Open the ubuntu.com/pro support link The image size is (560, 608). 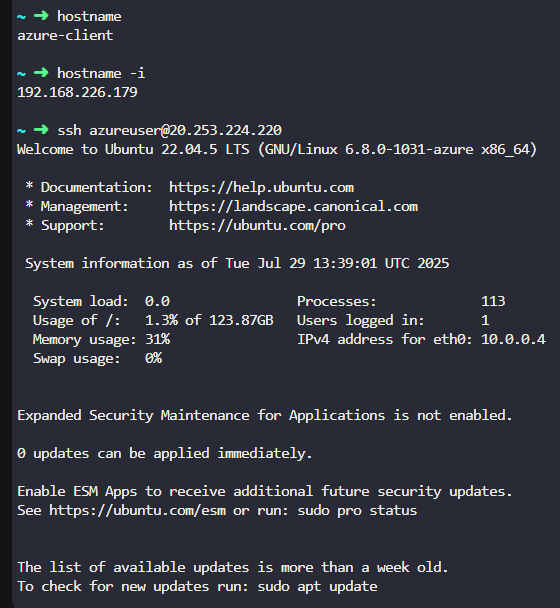coord(257,225)
